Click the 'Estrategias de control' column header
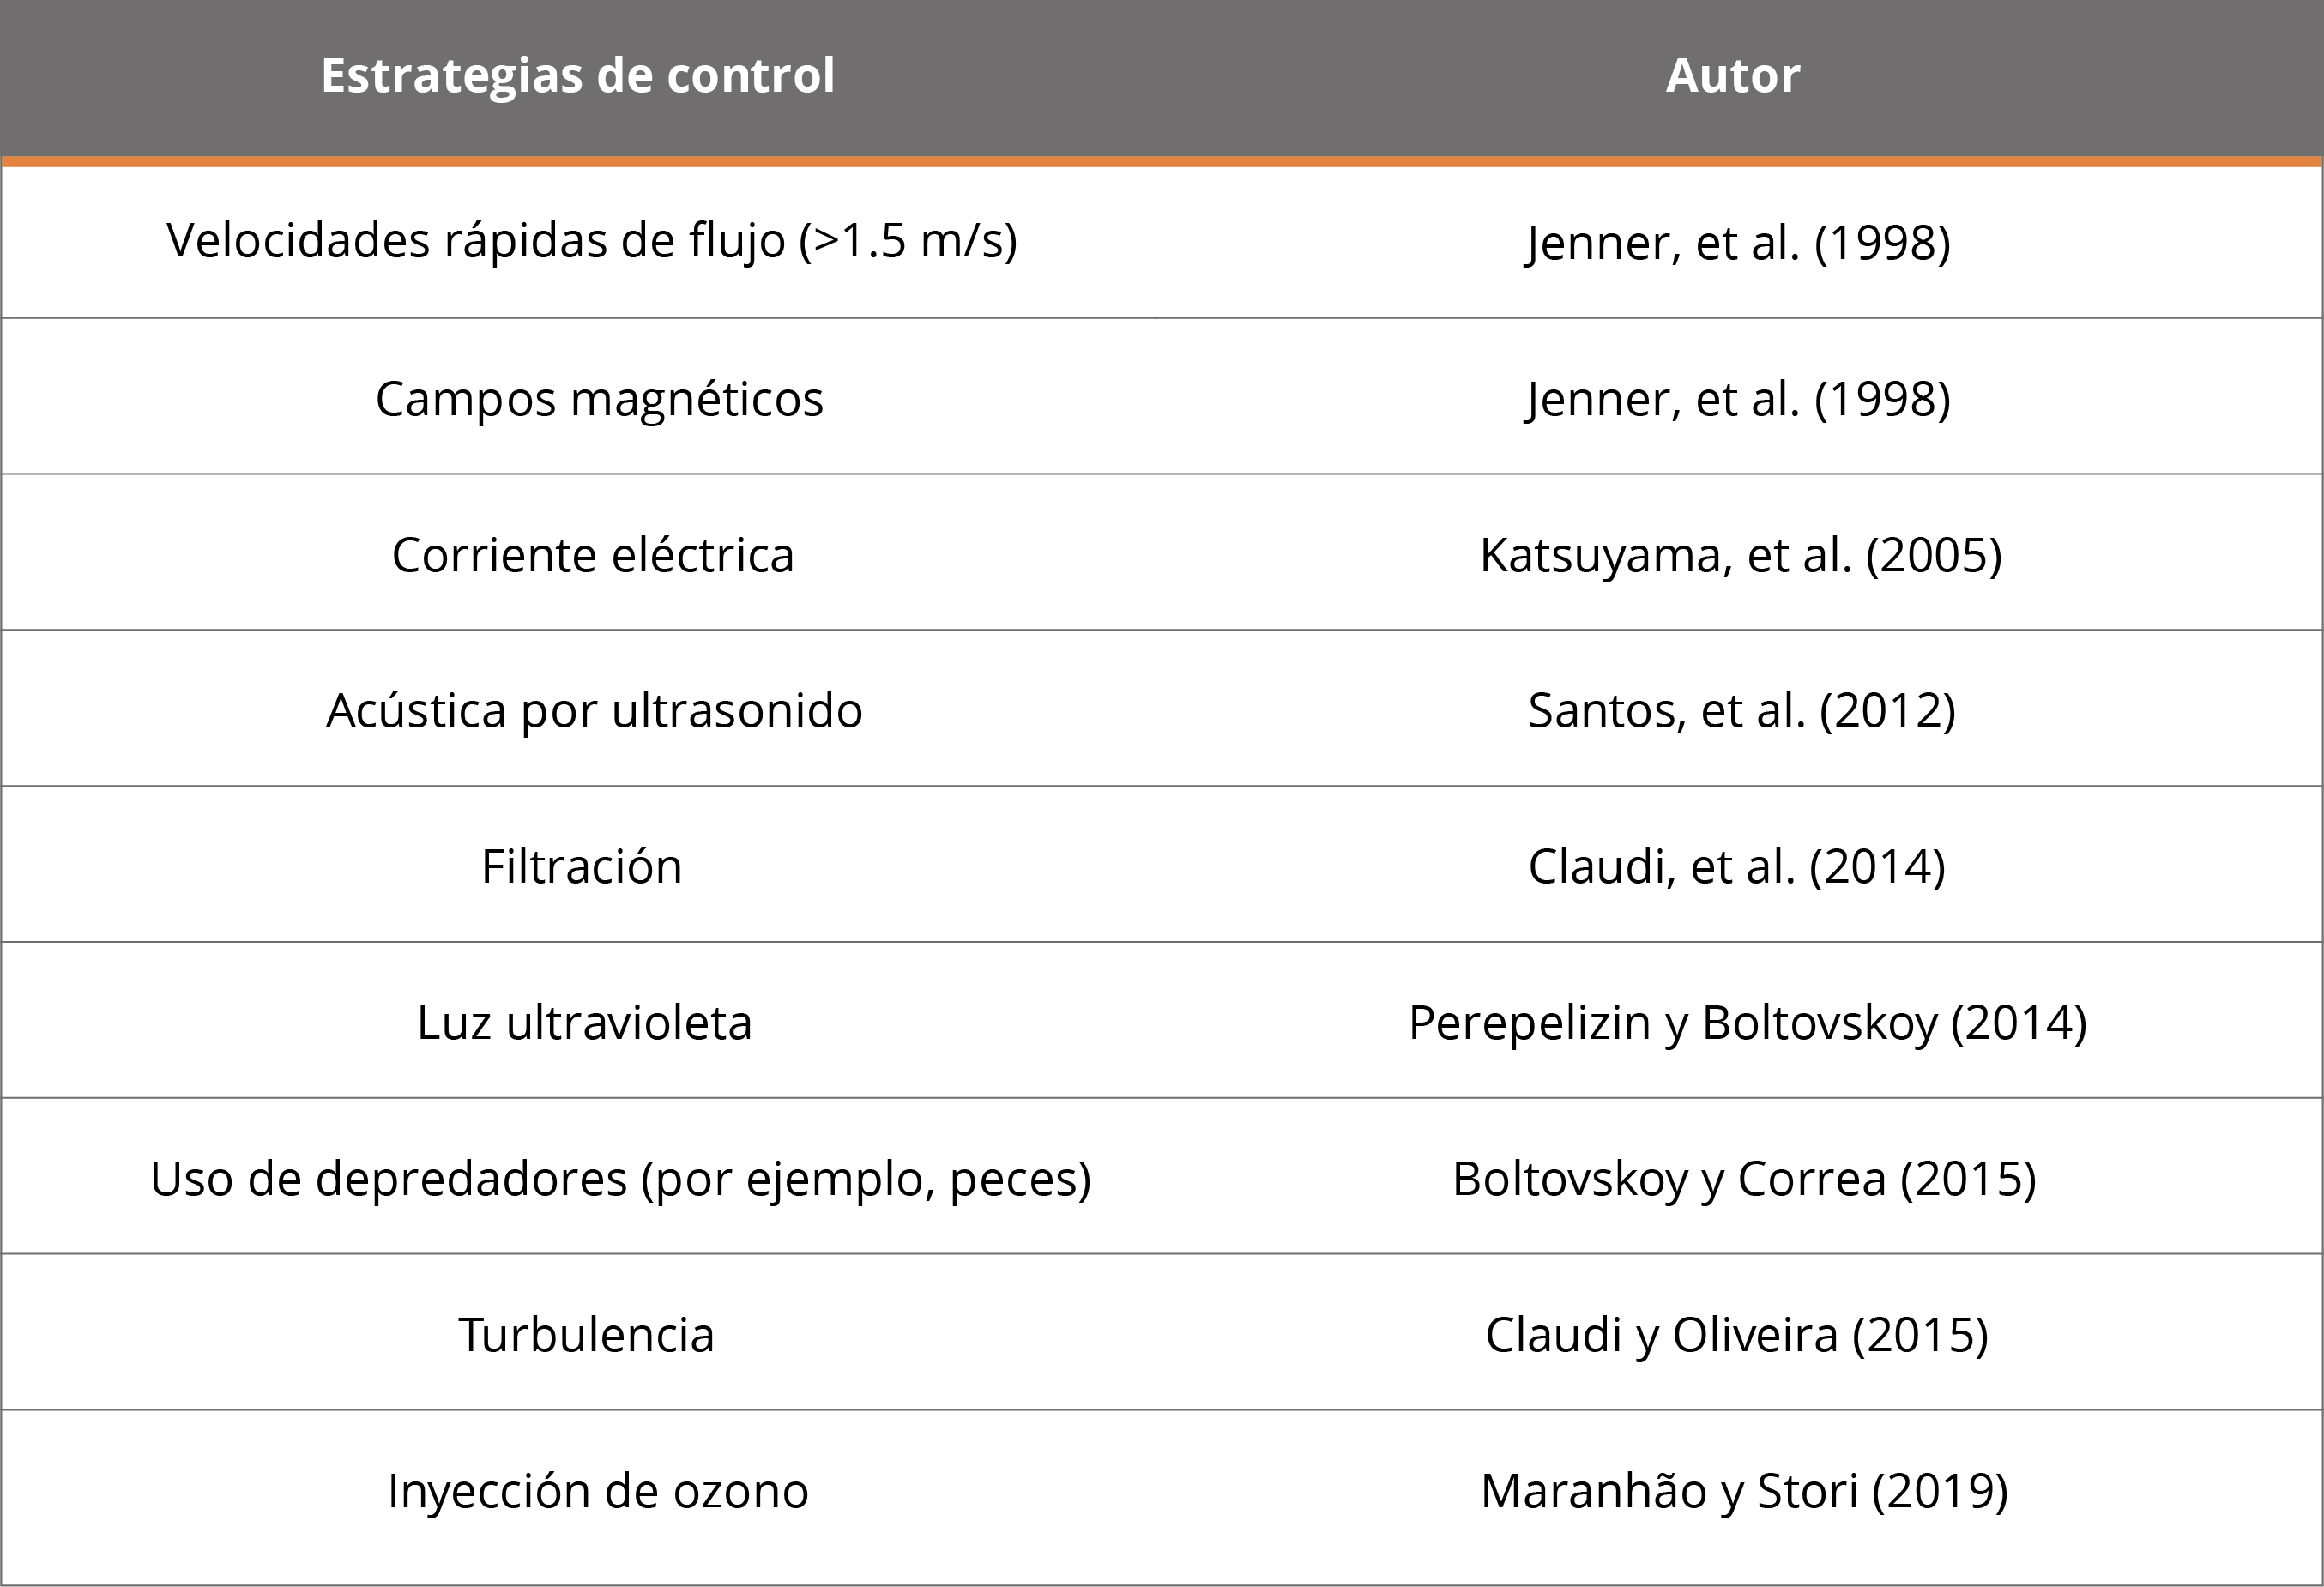2324x1587 pixels. (578, 76)
